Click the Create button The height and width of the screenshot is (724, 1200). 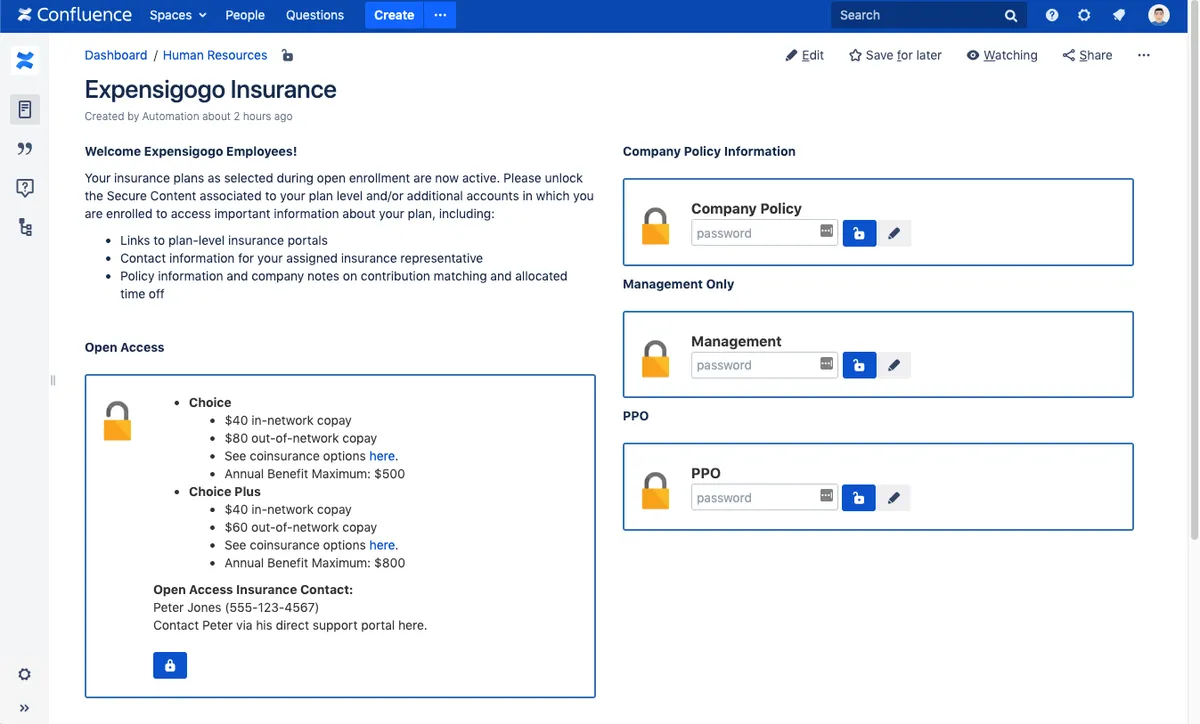coord(394,15)
